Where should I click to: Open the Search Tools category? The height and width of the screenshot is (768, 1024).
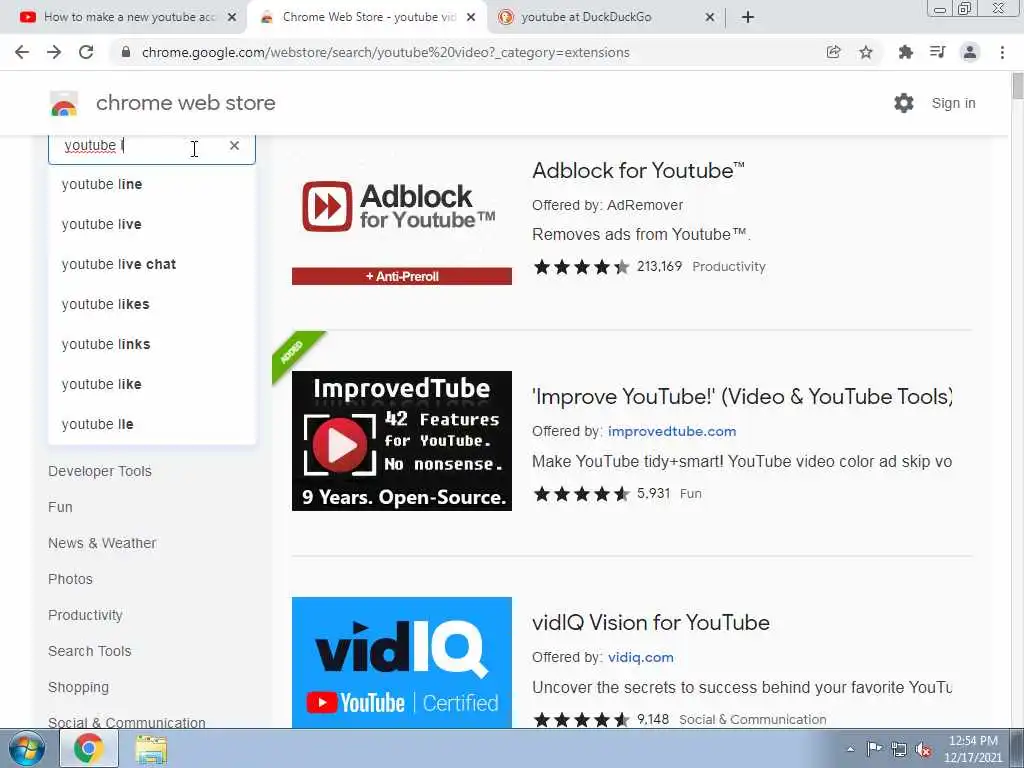click(89, 651)
